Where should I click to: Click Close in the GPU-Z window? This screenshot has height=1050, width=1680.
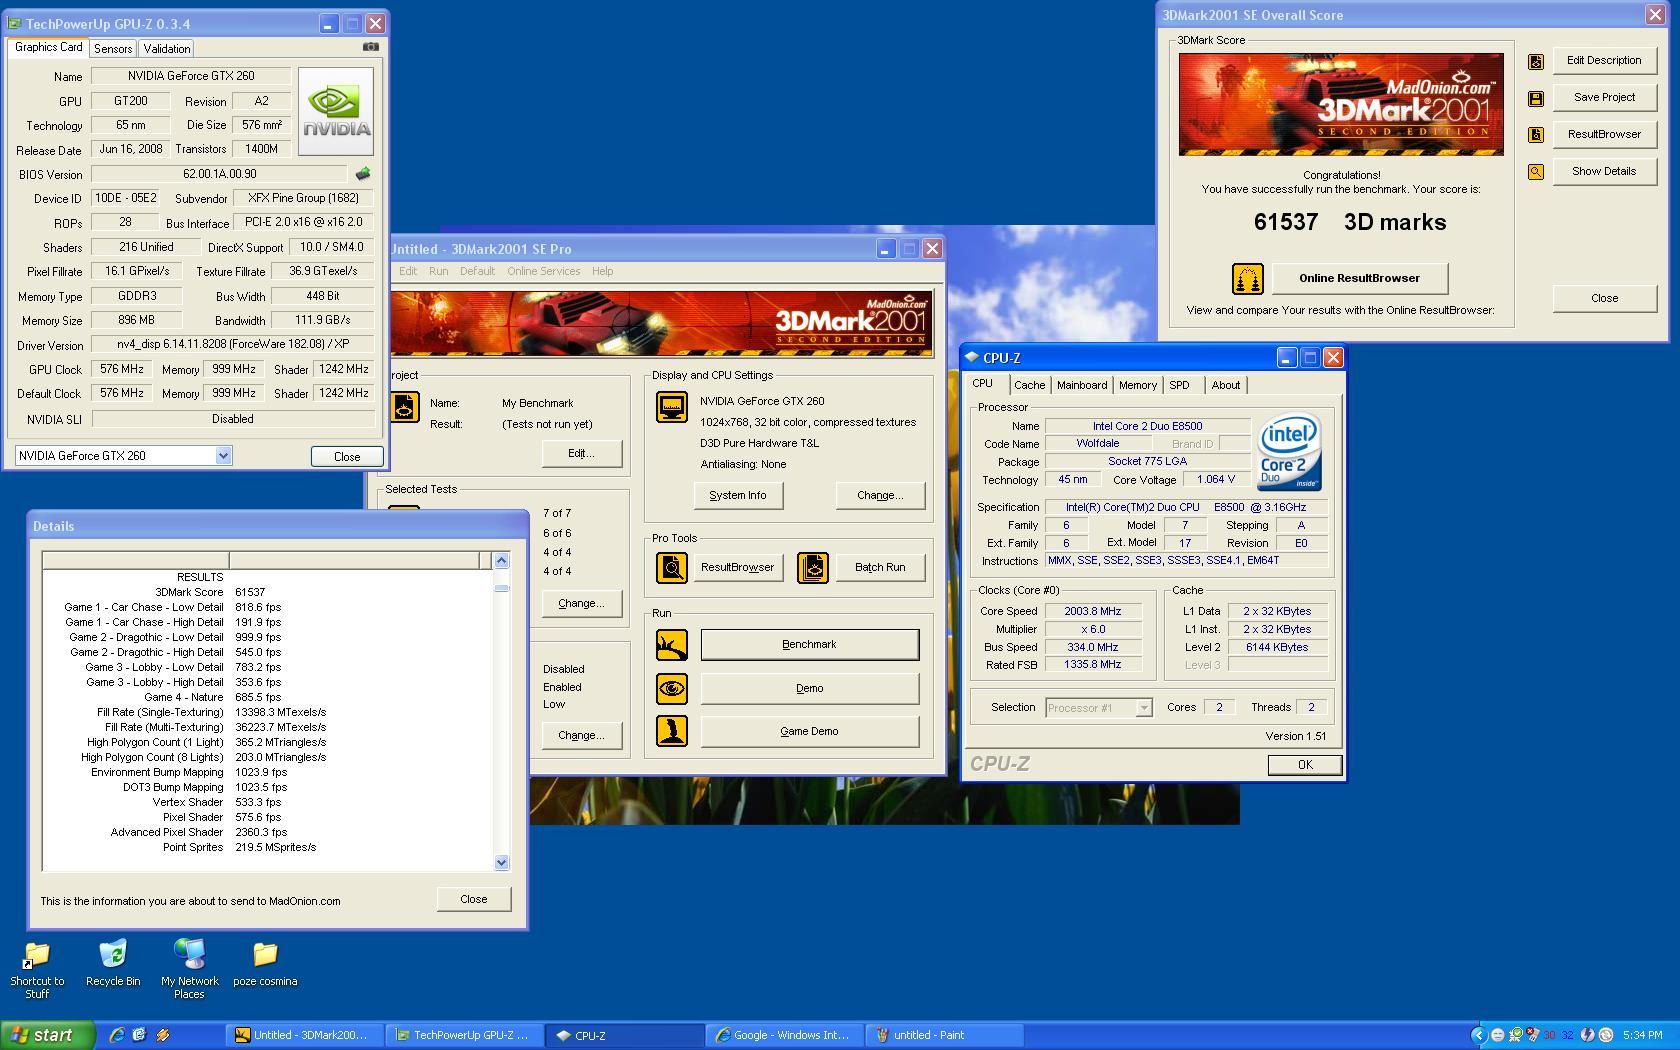tap(347, 457)
